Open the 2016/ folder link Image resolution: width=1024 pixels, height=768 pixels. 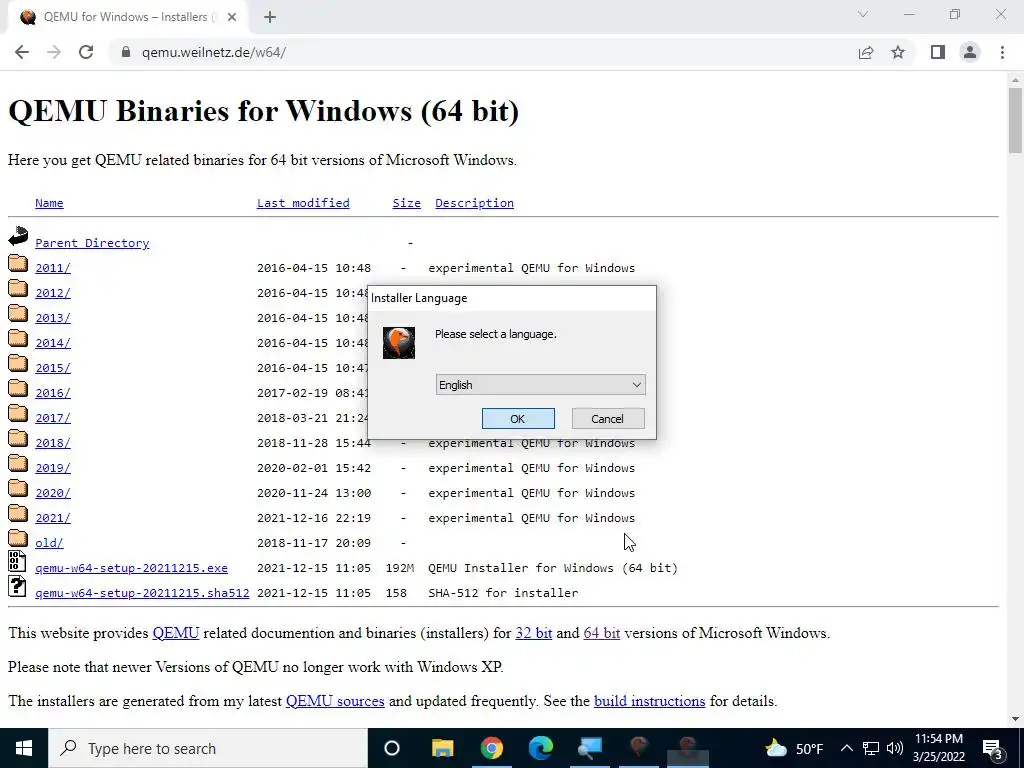tap(53, 393)
